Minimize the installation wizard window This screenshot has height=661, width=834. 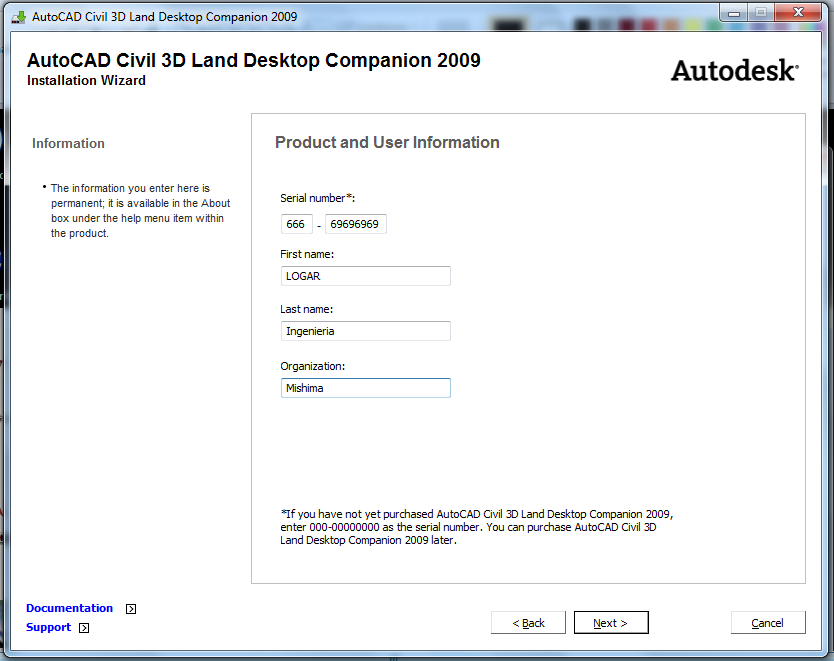click(x=734, y=13)
